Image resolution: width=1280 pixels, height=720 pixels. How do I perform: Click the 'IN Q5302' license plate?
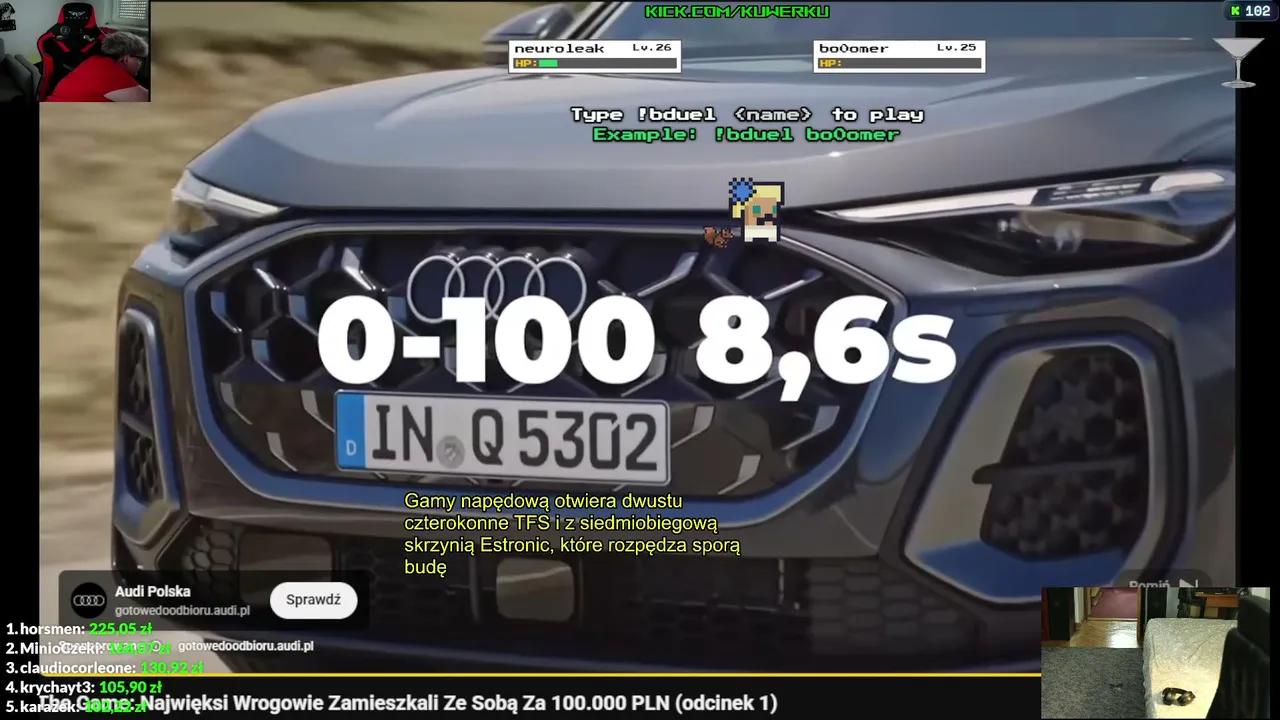[502, 438]
